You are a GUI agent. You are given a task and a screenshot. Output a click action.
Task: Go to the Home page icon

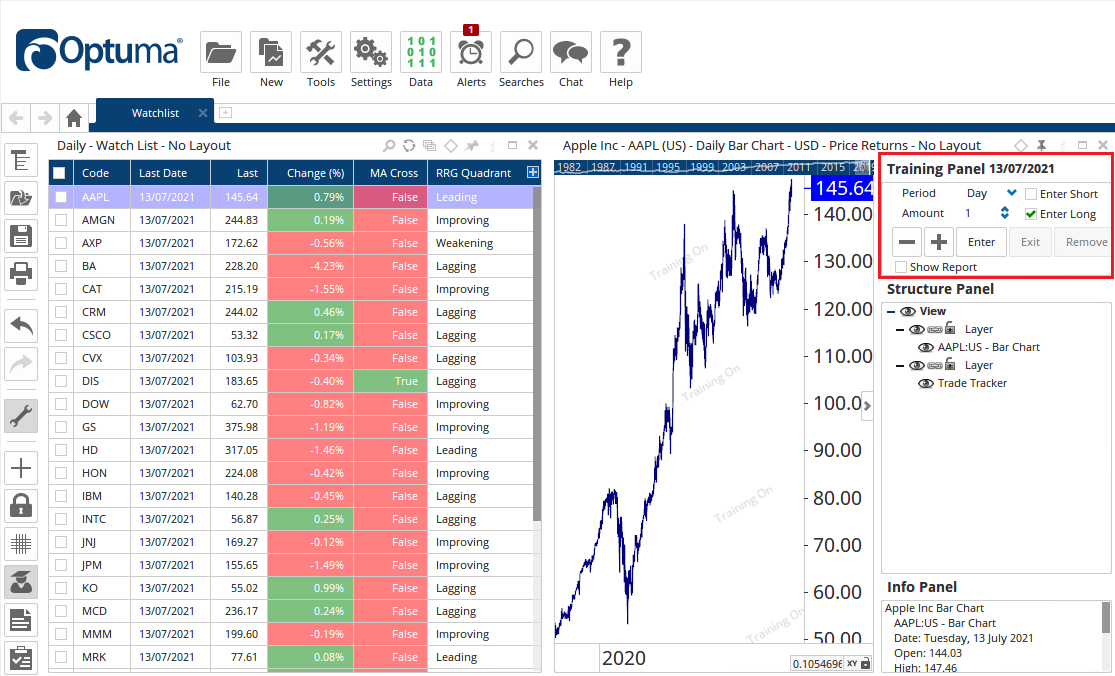[73, 117]
